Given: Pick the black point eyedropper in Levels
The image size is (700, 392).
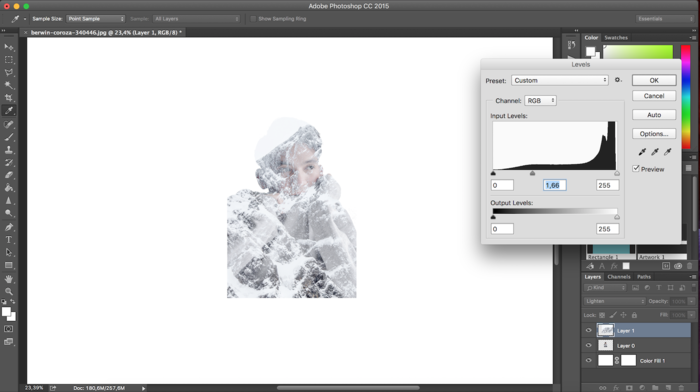Looking at the screenshot, I should click(642, 152).
